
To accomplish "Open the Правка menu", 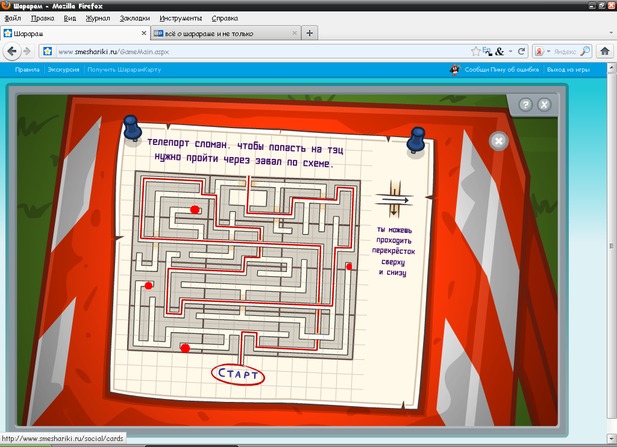I will click(42, 18).
